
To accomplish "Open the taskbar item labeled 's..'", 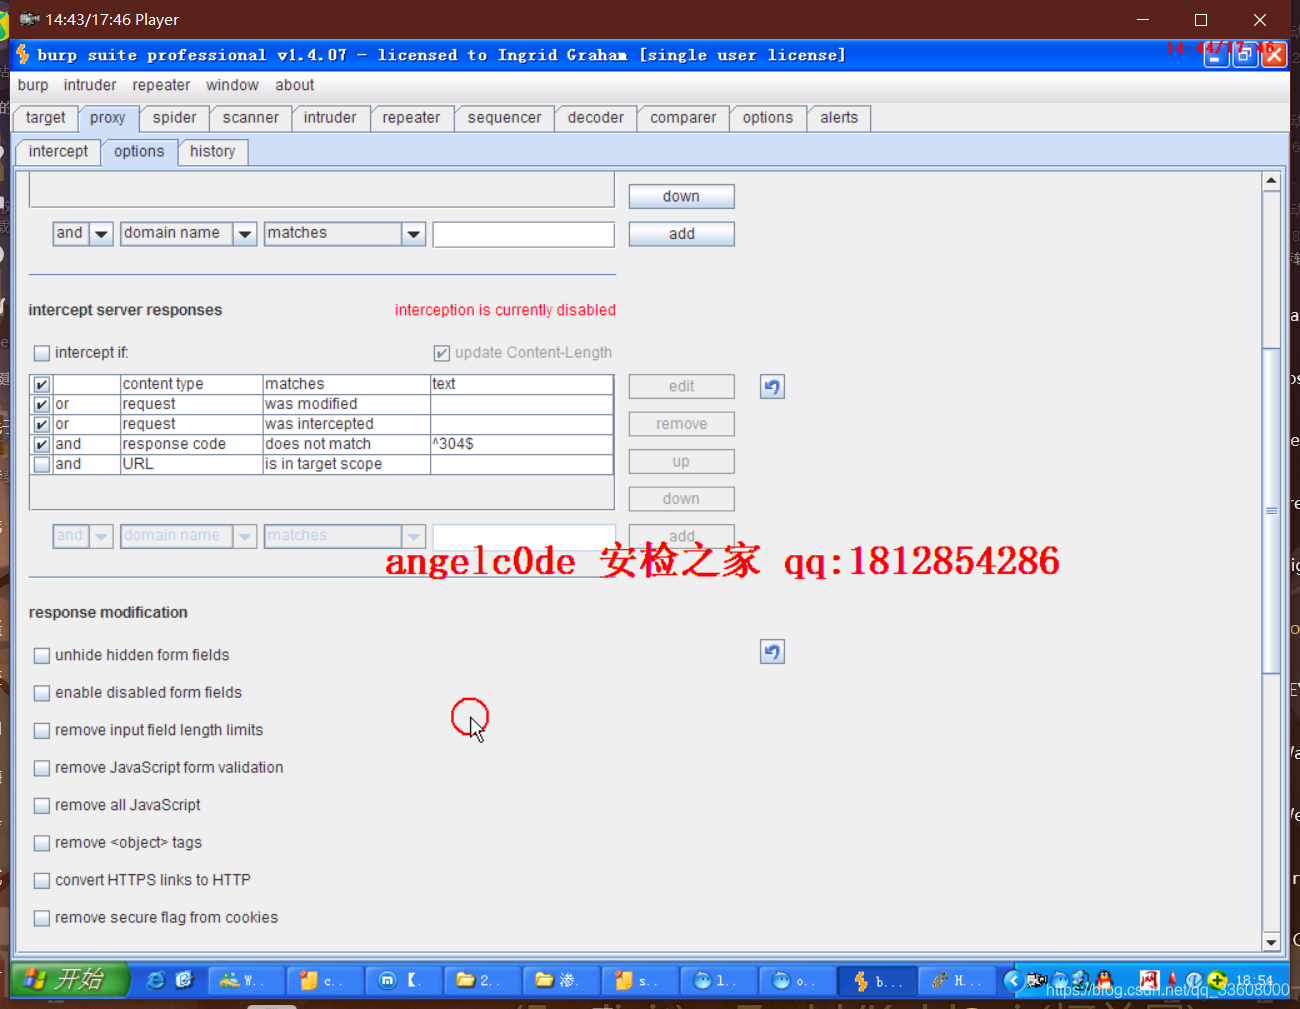I will click(x=641, y=981).
